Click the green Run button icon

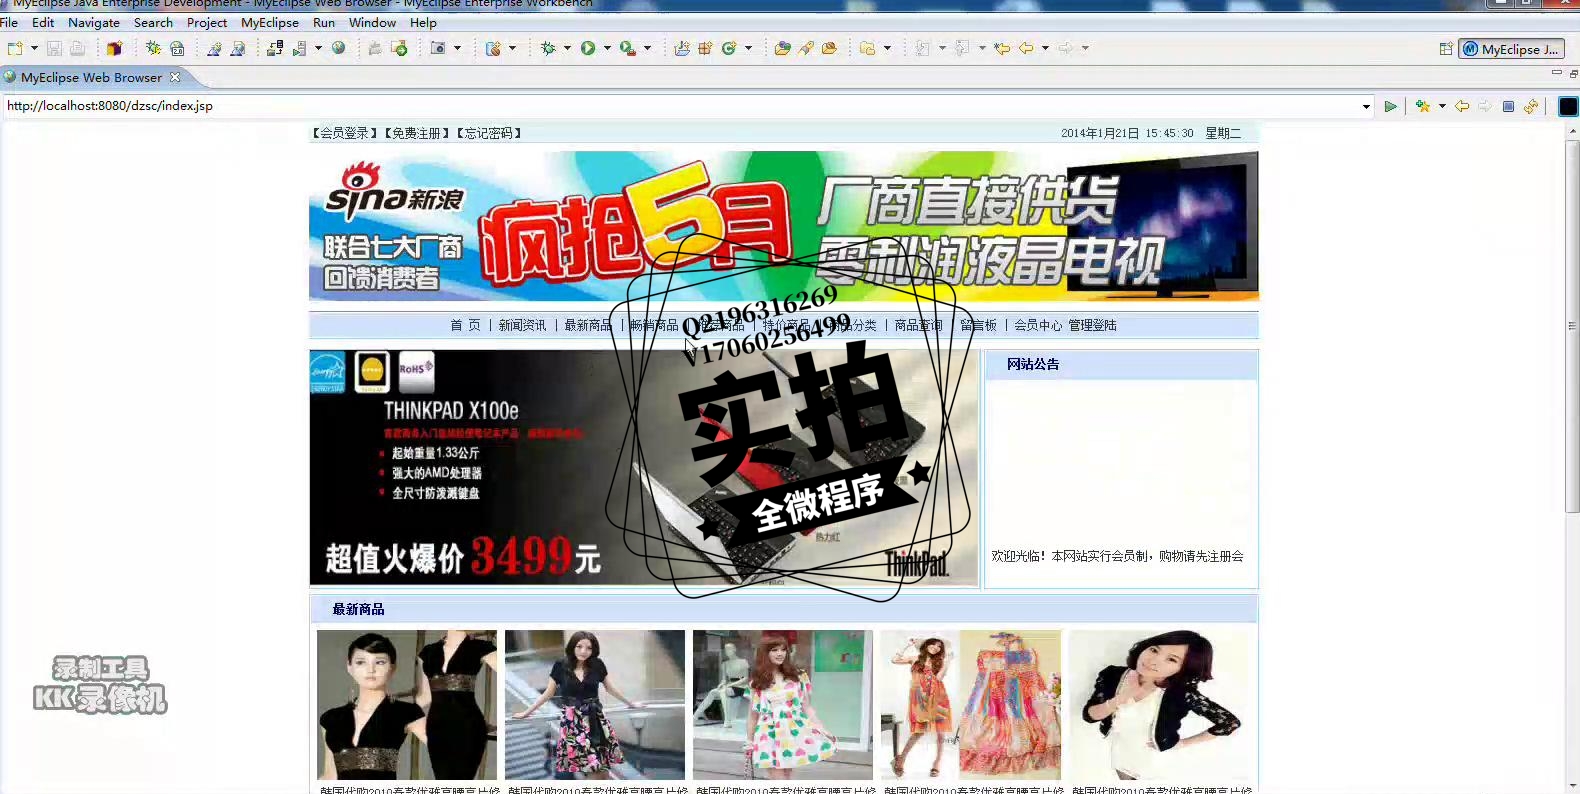click(x=588, y=48)
